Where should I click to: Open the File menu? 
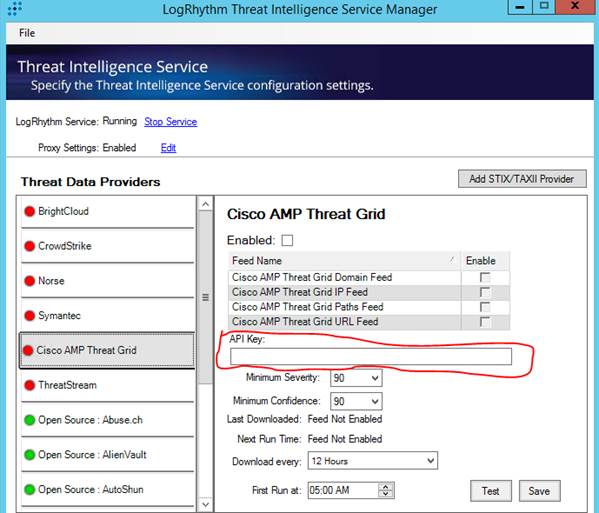[27, 33]
